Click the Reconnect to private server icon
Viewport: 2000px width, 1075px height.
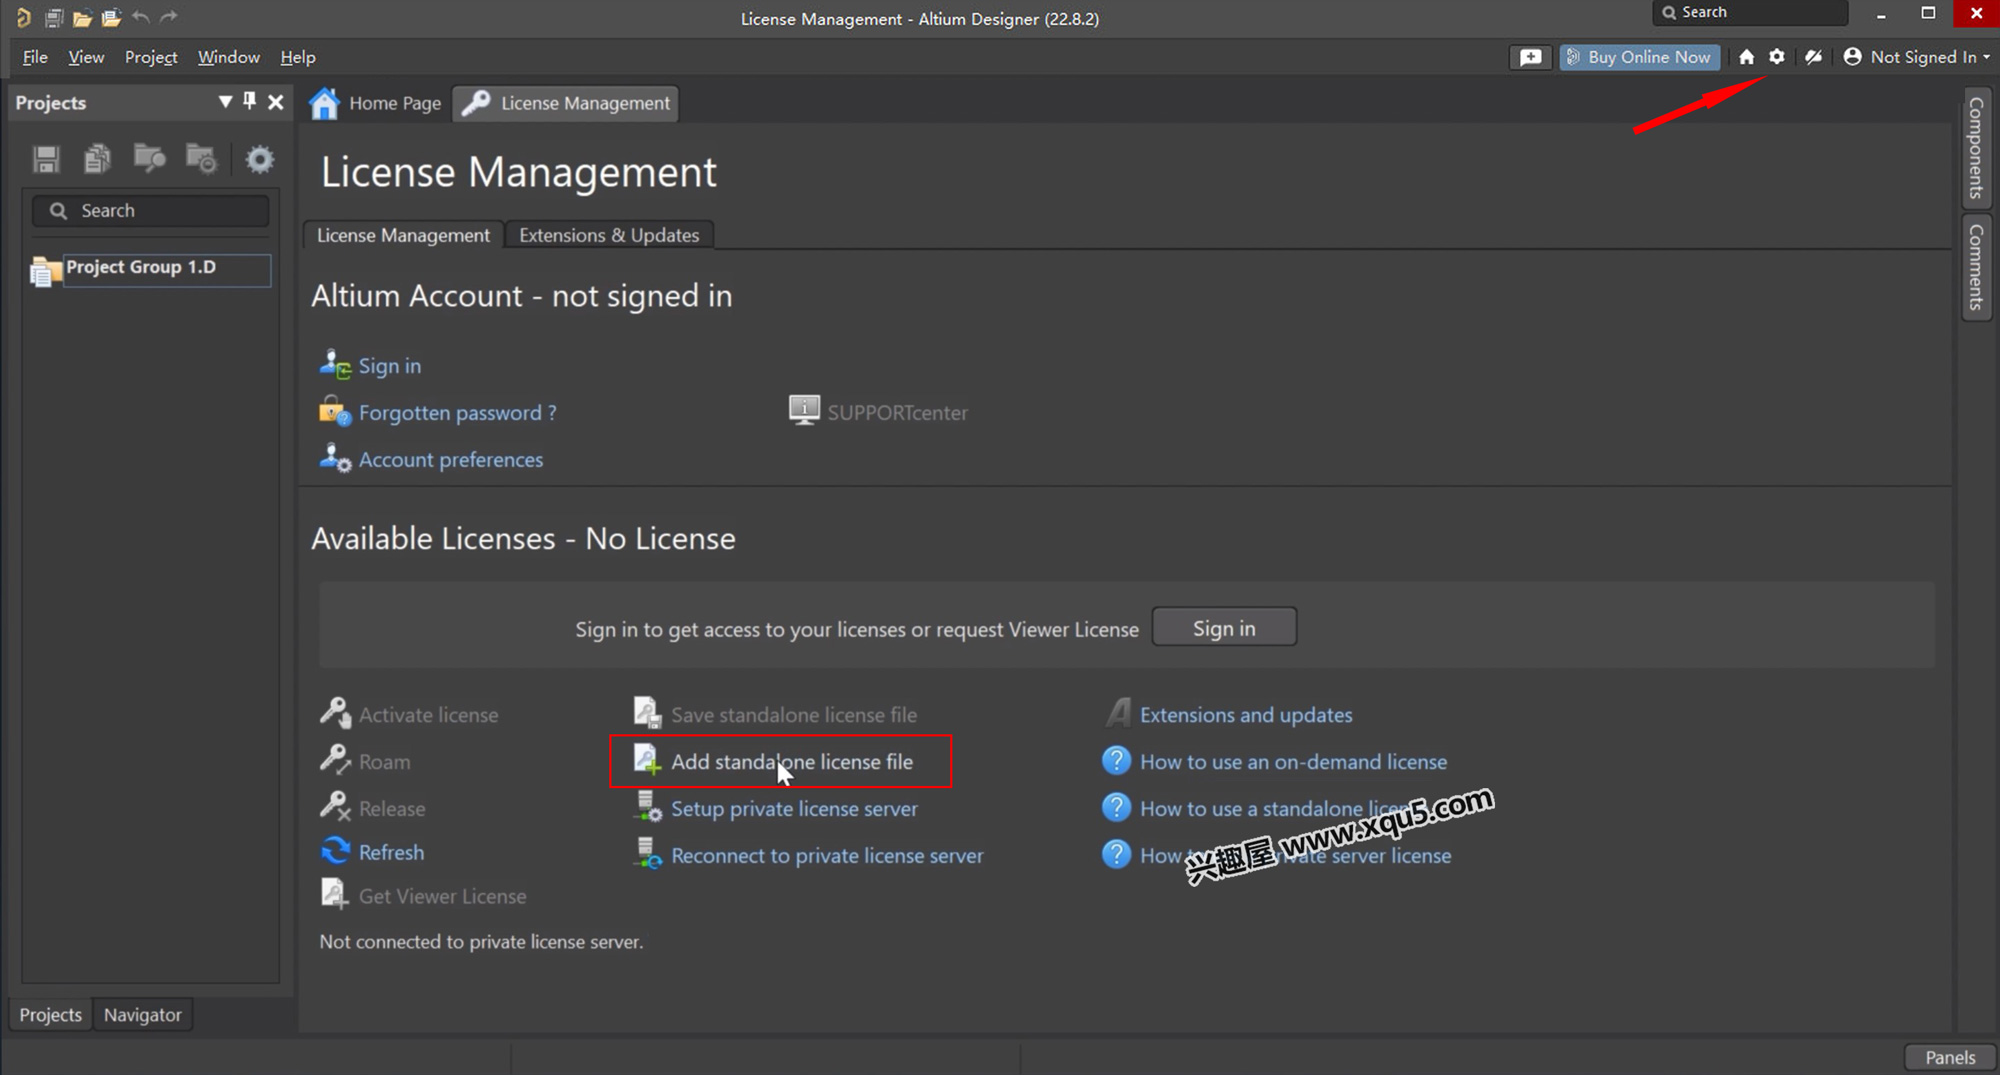coord(648,853)
